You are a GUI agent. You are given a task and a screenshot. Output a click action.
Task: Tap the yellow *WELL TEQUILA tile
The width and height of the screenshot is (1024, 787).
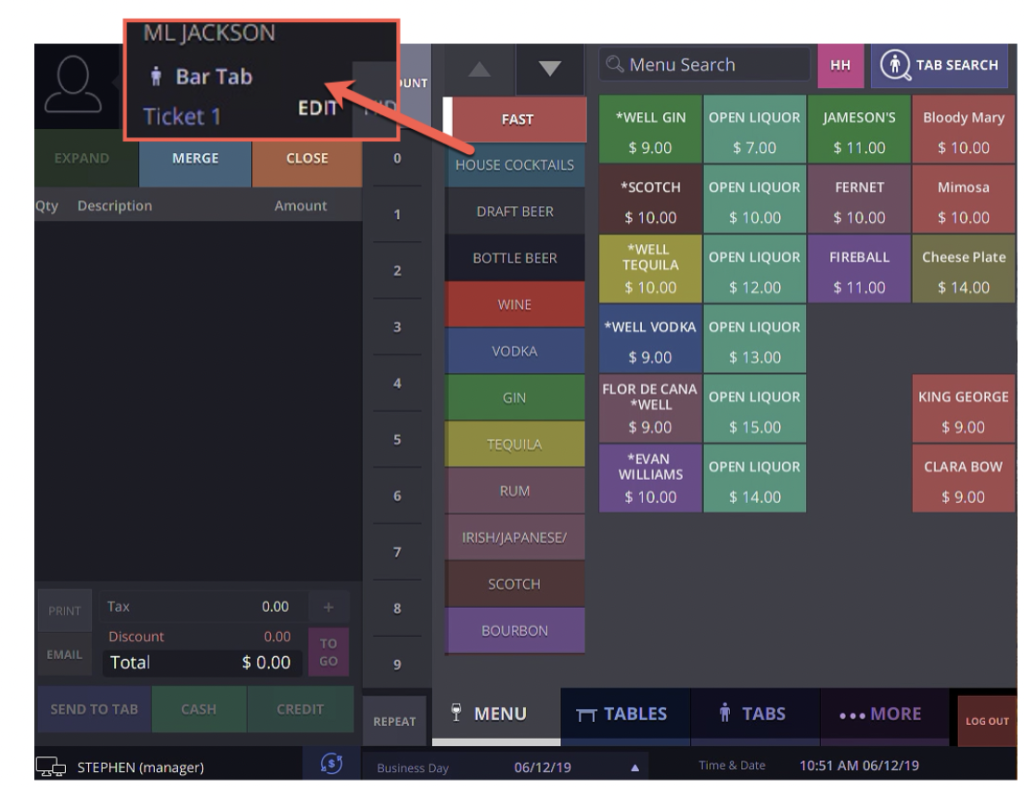pos(650,269)
